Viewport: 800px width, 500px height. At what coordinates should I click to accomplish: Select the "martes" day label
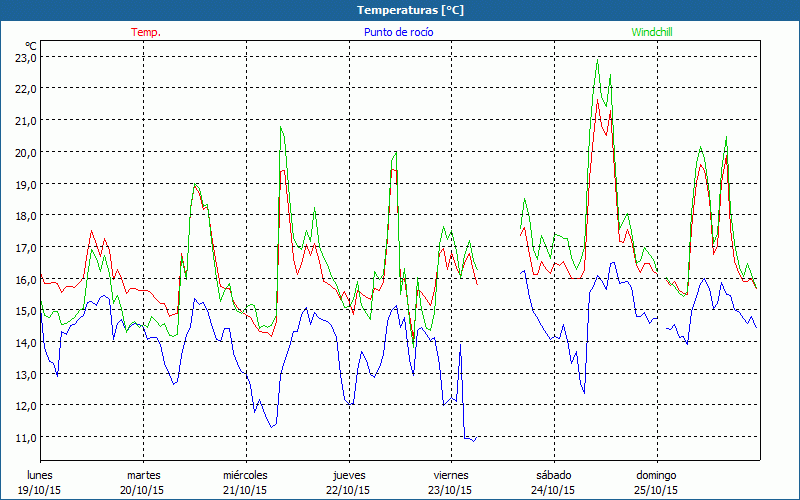(143, 475)
